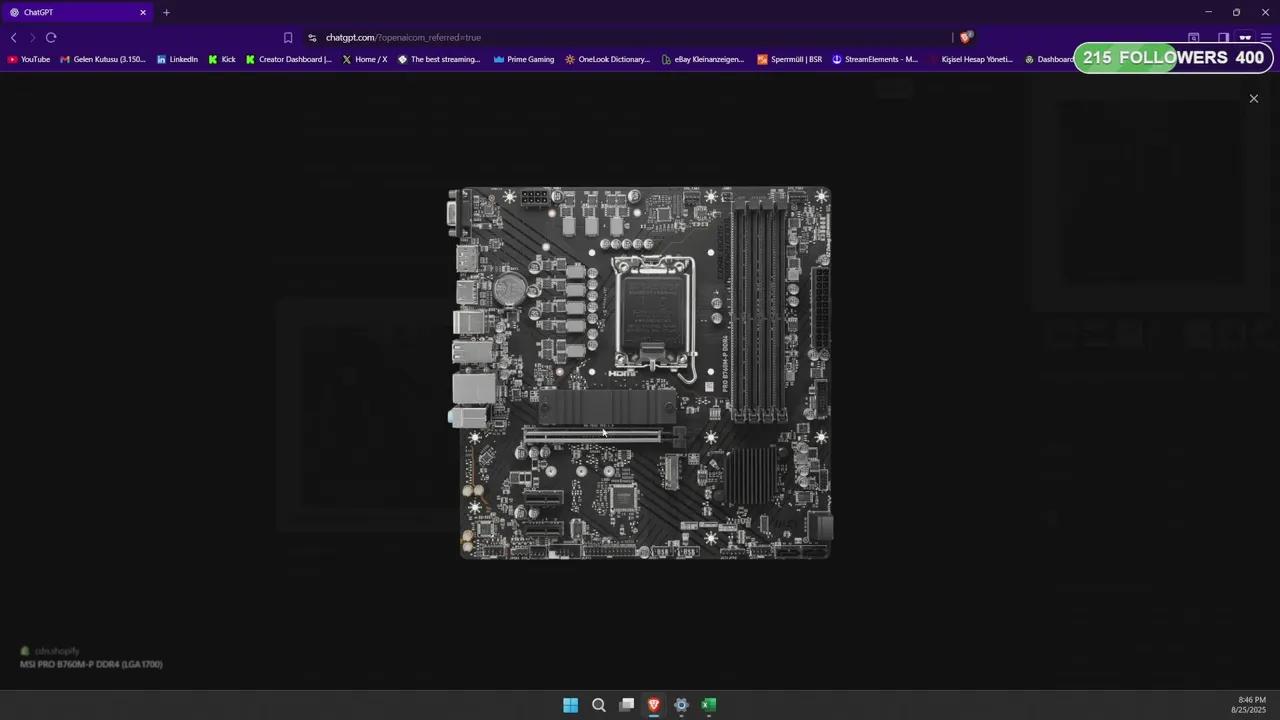This screenshot has width=1280, height=720.
Task: Open the Kick bookmark
Action: pos(222,59)
